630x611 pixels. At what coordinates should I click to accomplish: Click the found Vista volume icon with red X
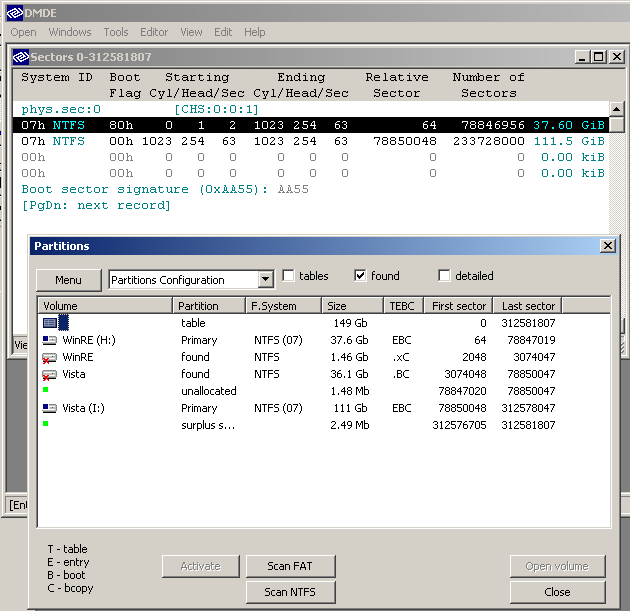point(50,375)
